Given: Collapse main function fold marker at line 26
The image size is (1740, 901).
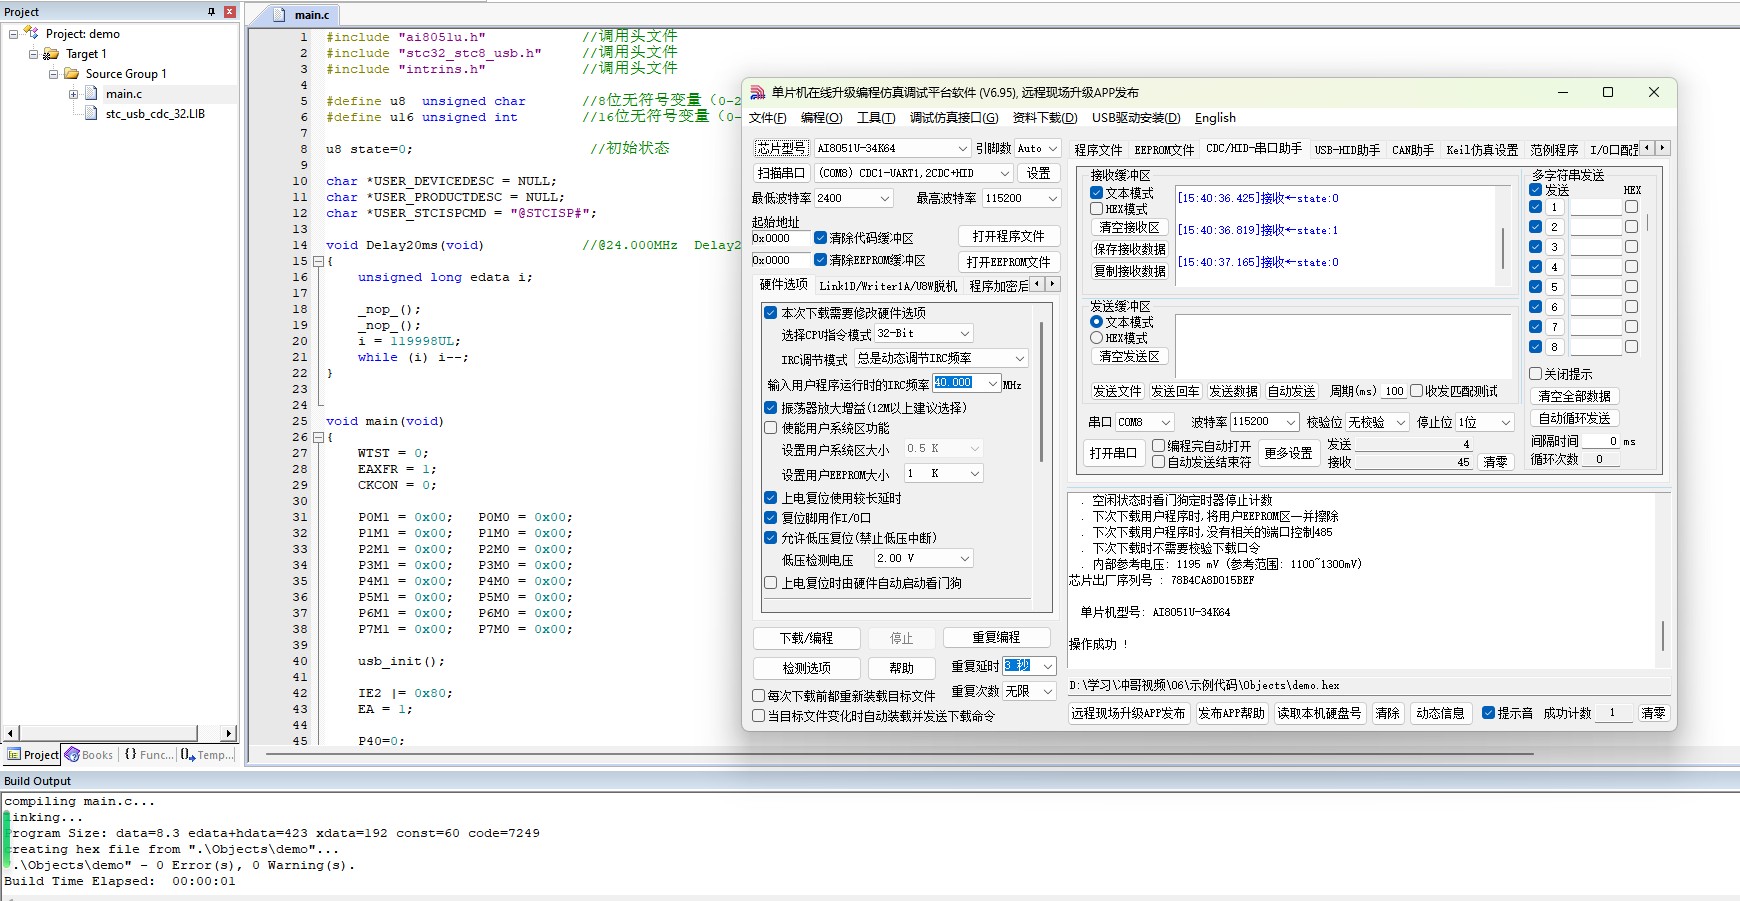Looking at the screenshot, I should coord(318,437).
